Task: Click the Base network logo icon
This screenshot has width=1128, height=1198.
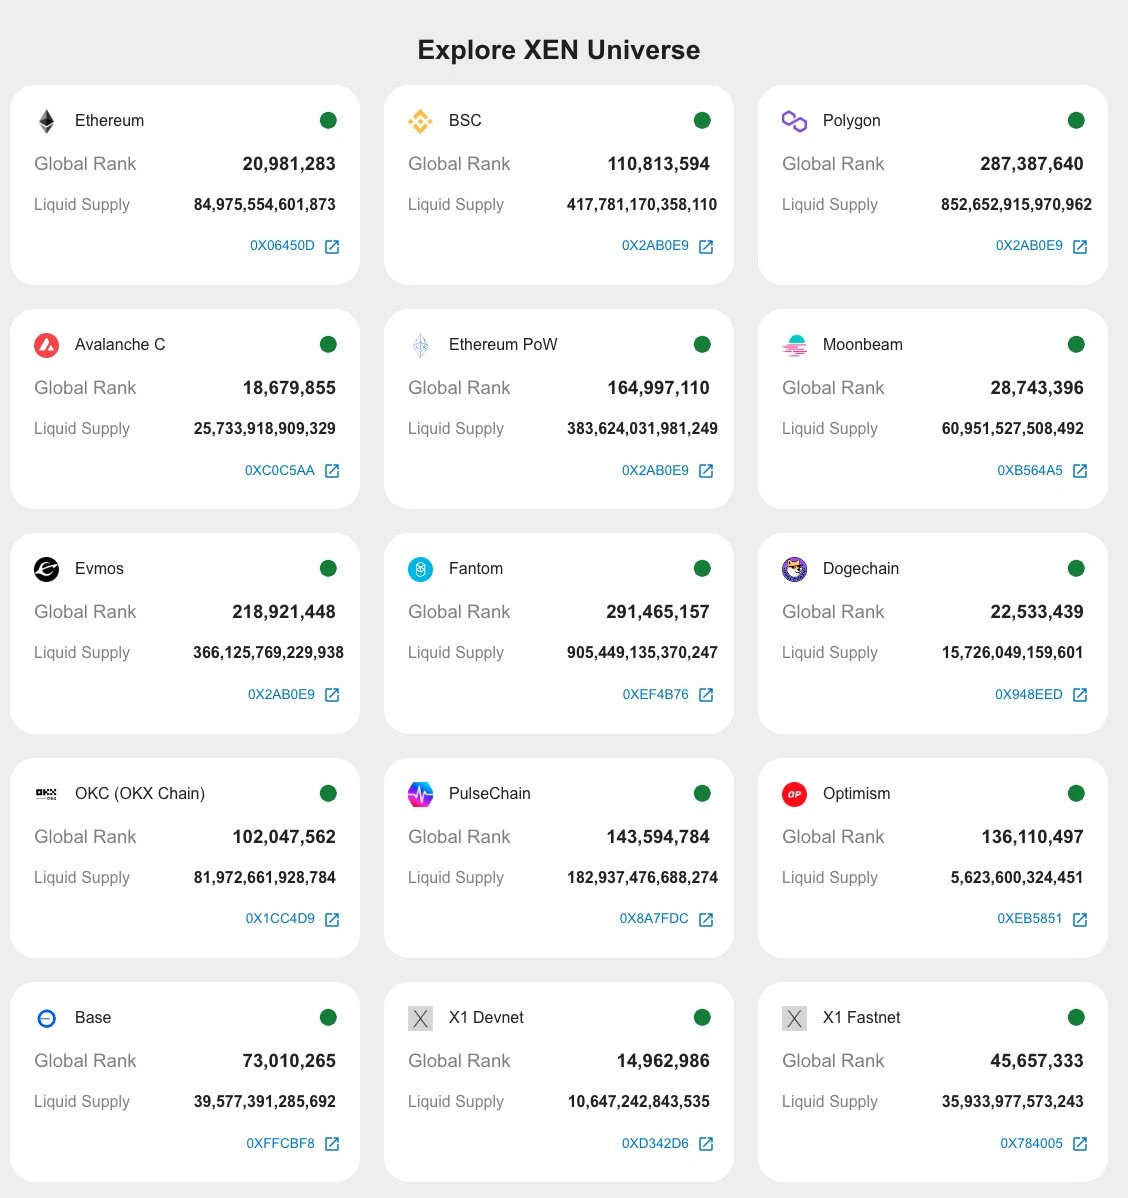Action: pos(46,1017)
